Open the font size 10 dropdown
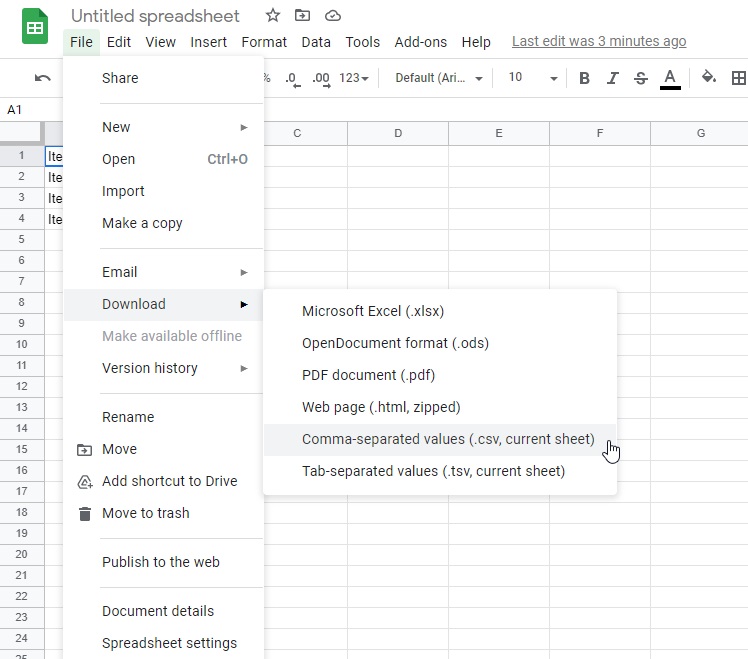Viewport: 748px width, 659px height. pos(532,78)
